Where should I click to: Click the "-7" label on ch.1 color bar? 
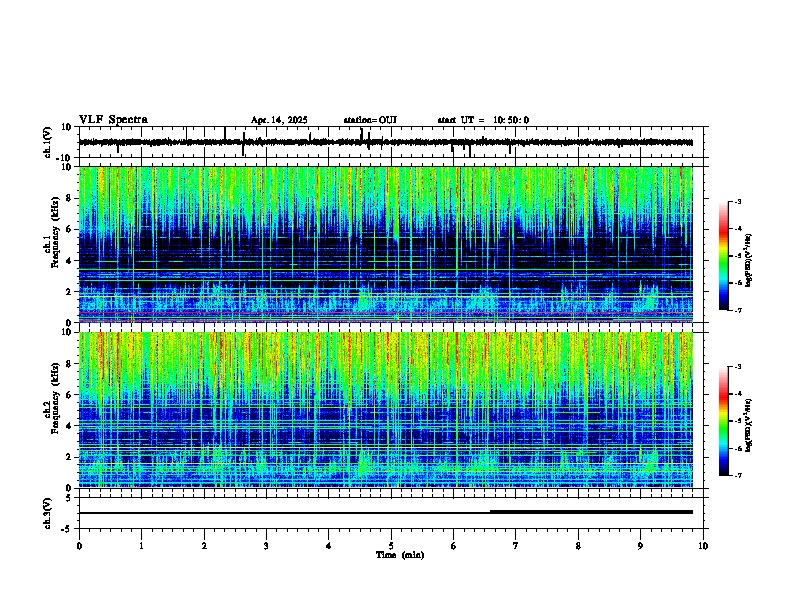click(738, 310)
